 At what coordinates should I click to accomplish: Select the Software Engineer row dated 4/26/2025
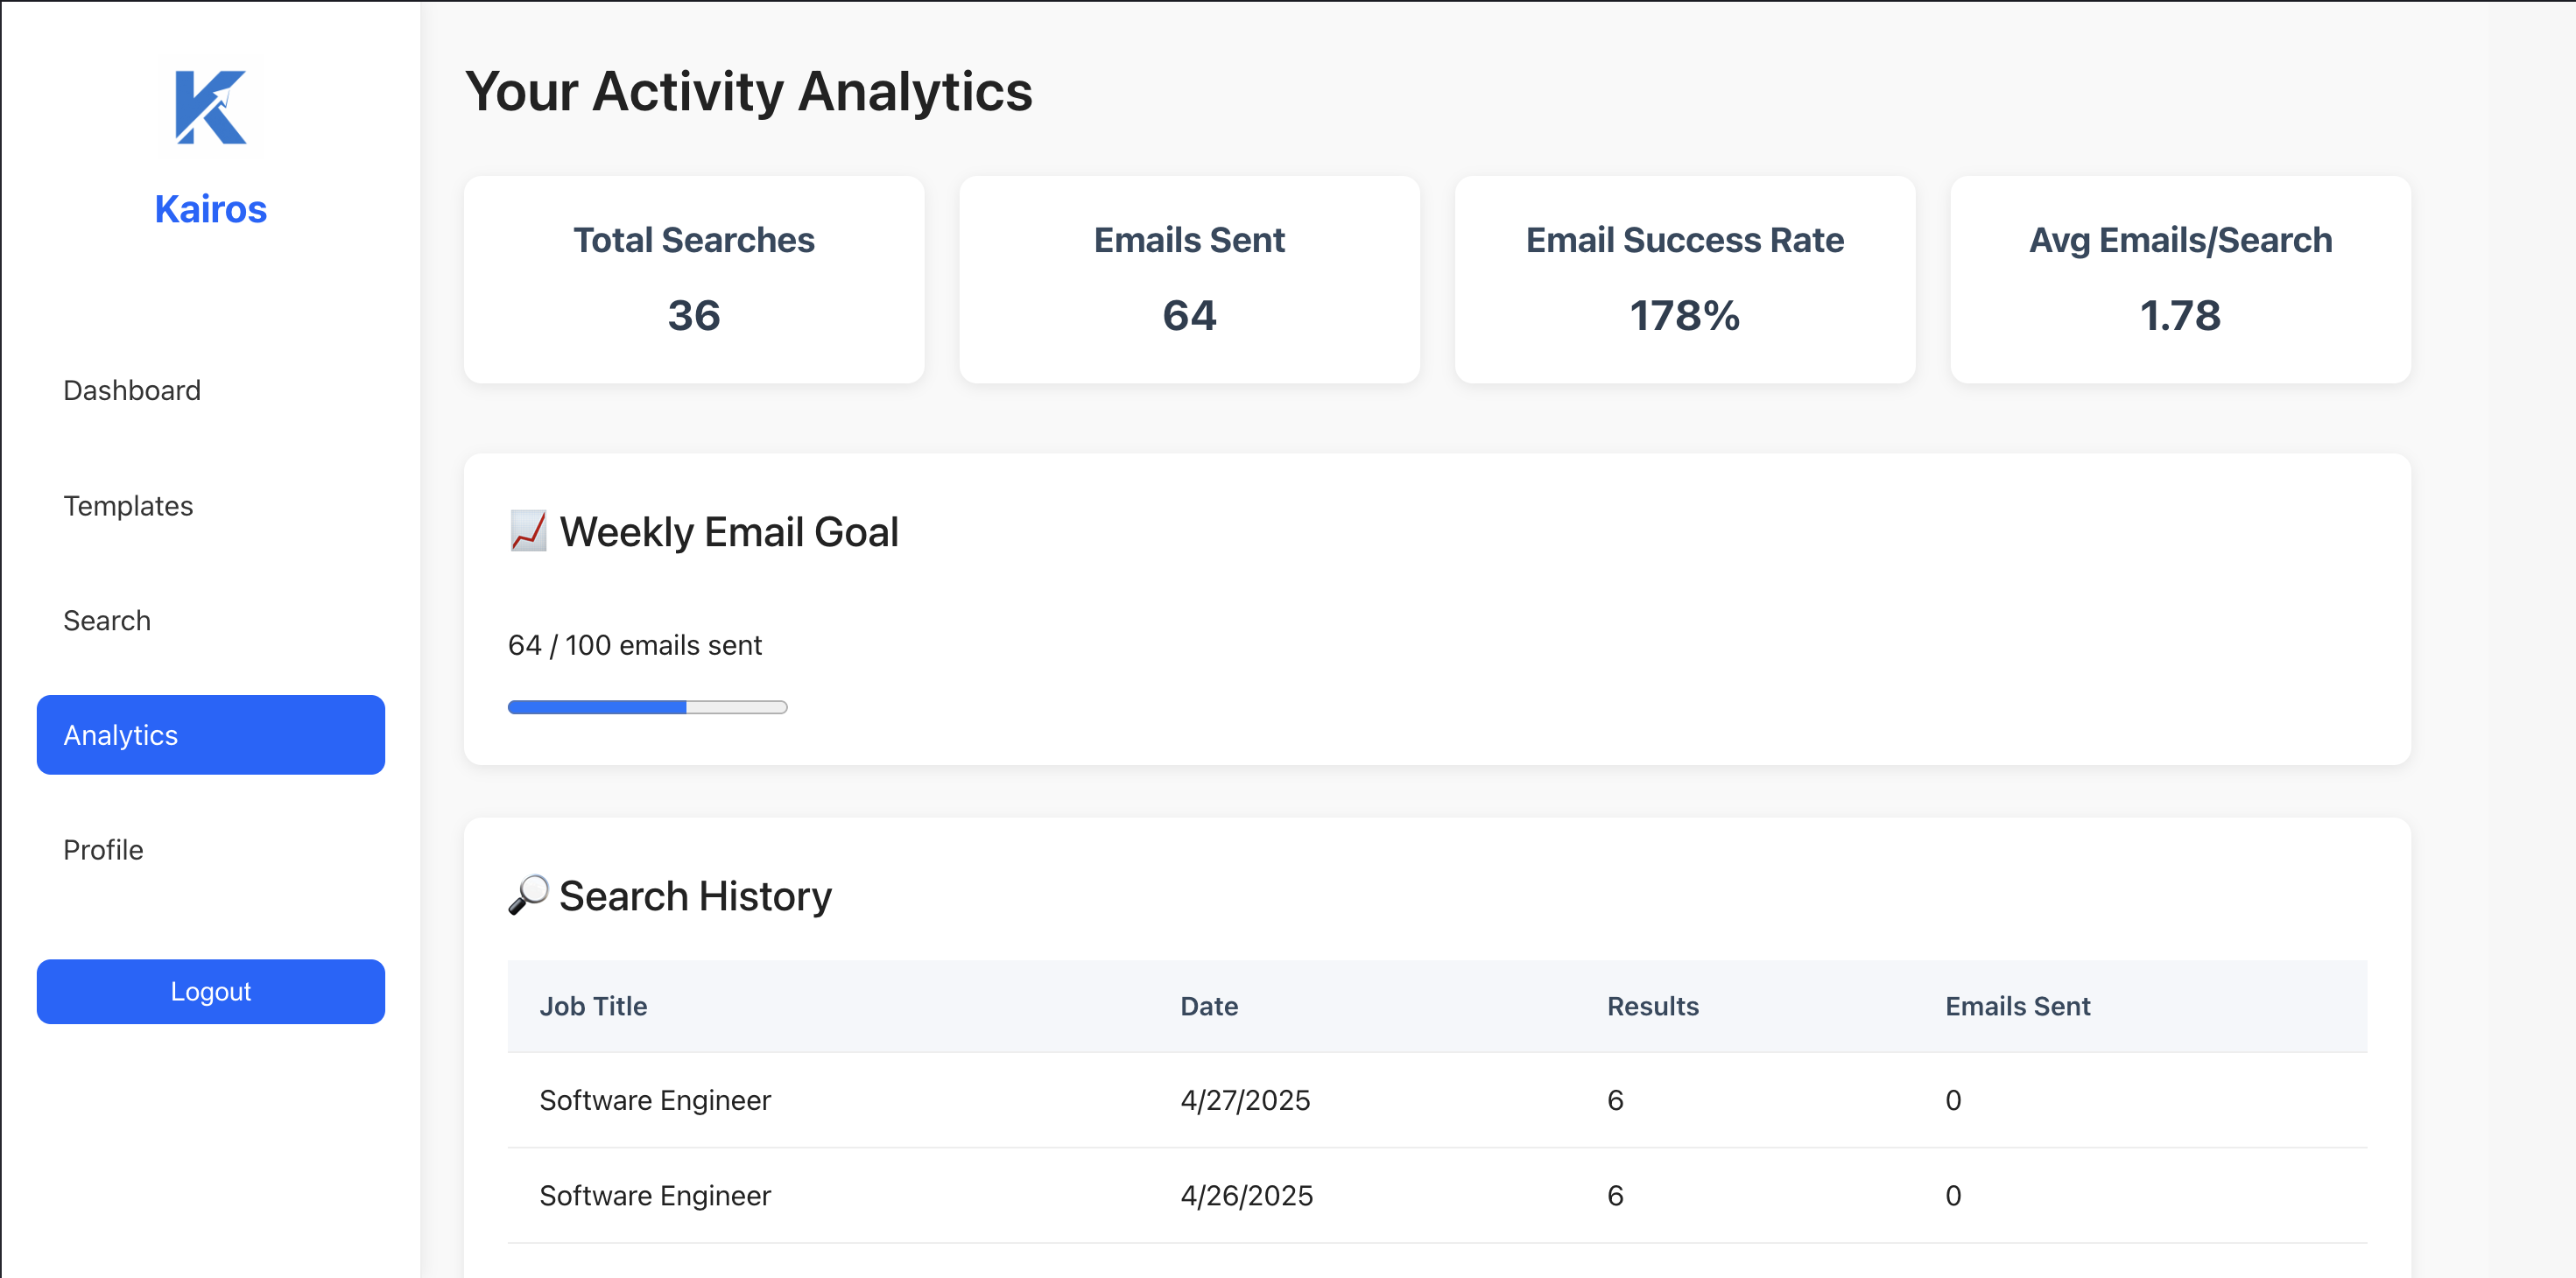655,1195
